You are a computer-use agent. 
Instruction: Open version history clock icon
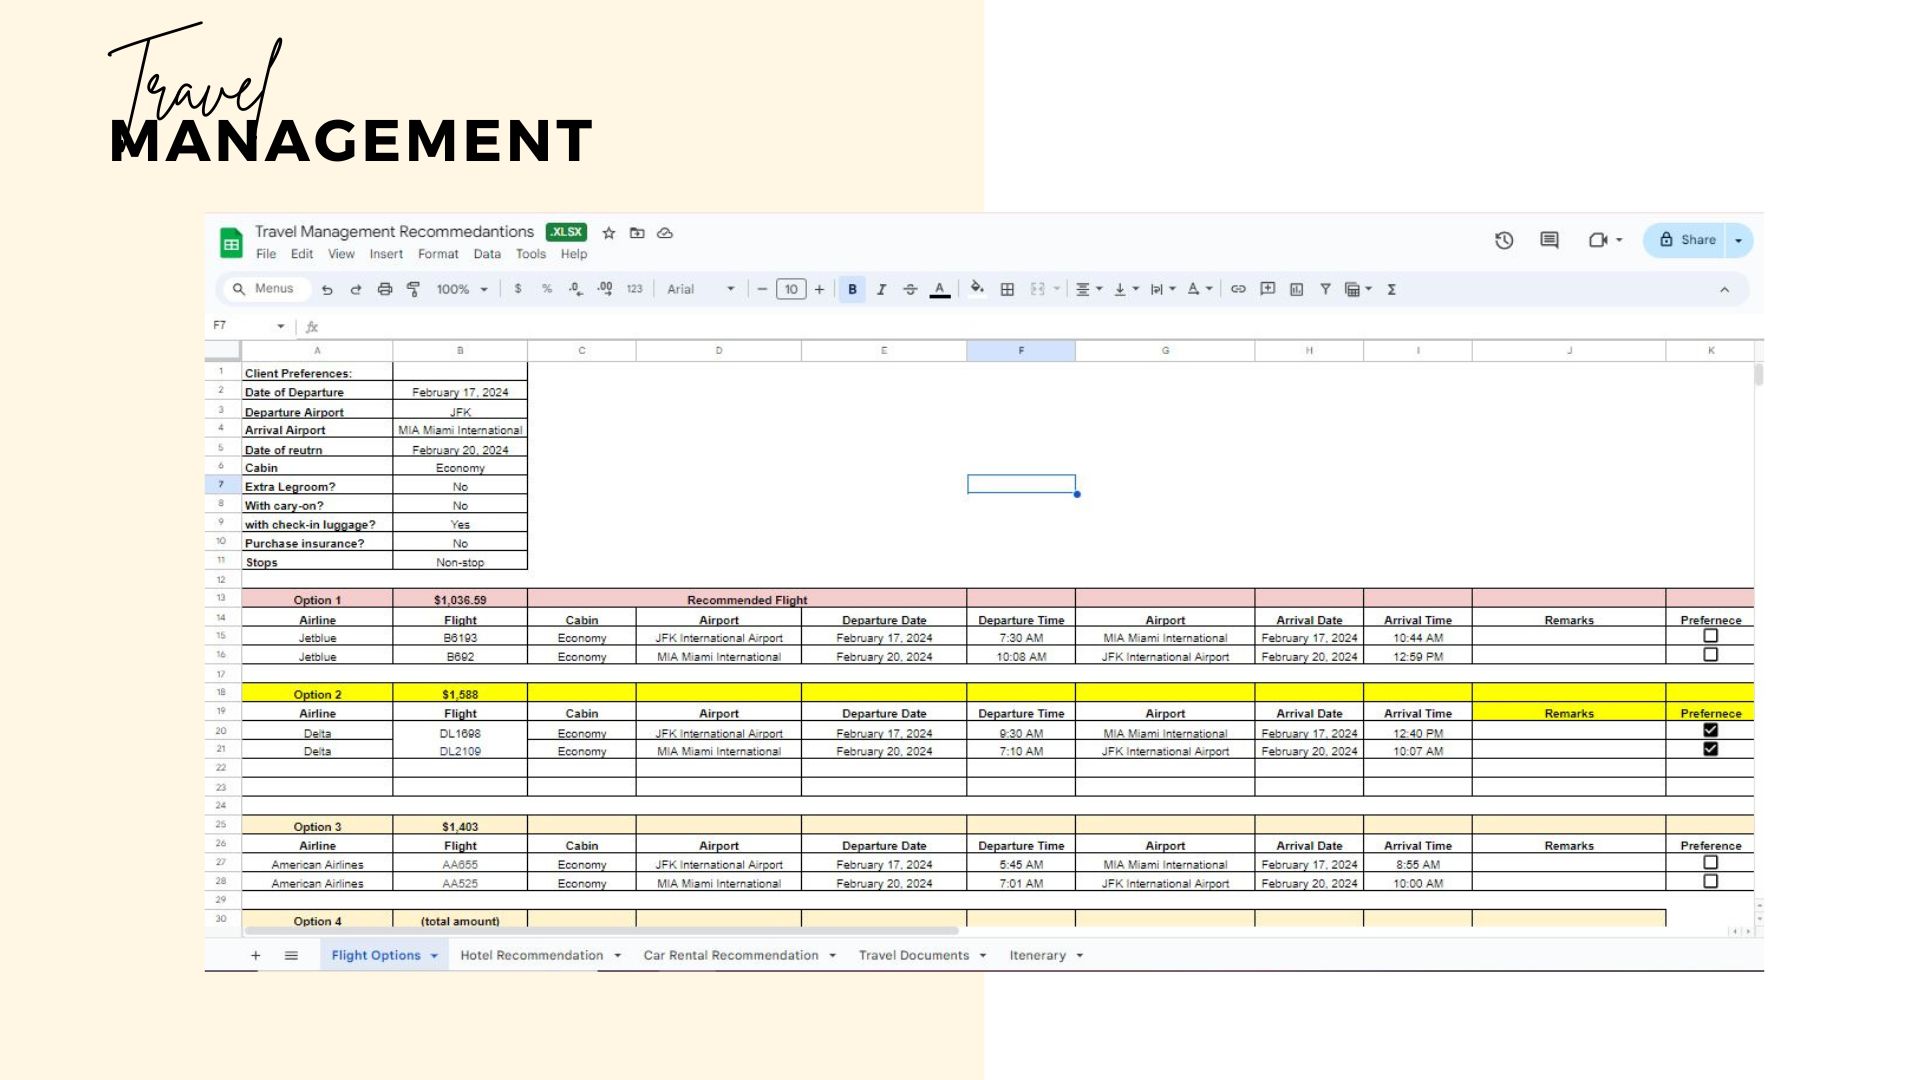click(x=1504, y=240)
